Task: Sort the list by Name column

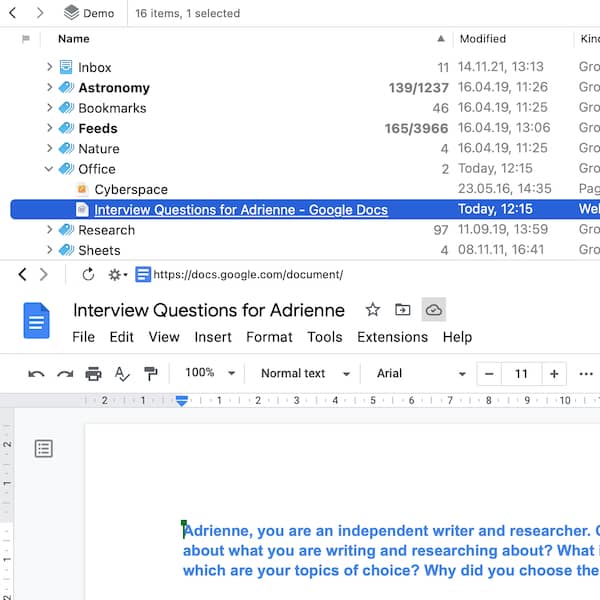Action: click(74, 39)
